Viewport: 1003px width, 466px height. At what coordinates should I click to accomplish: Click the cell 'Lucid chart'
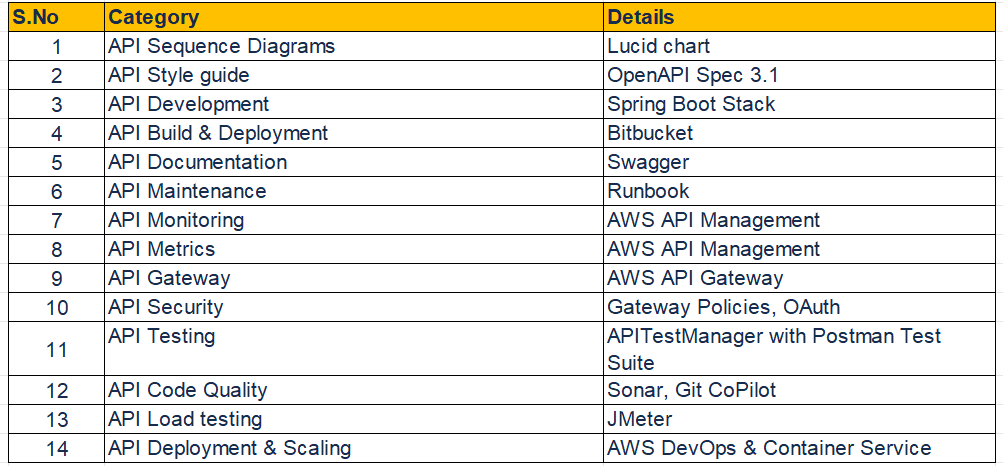[799, 46]
